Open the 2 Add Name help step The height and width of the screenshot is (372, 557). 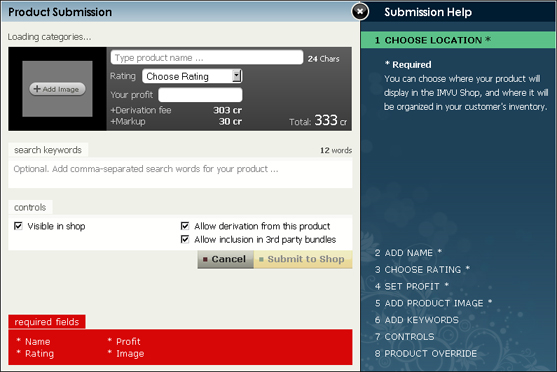tap(408, 253)
